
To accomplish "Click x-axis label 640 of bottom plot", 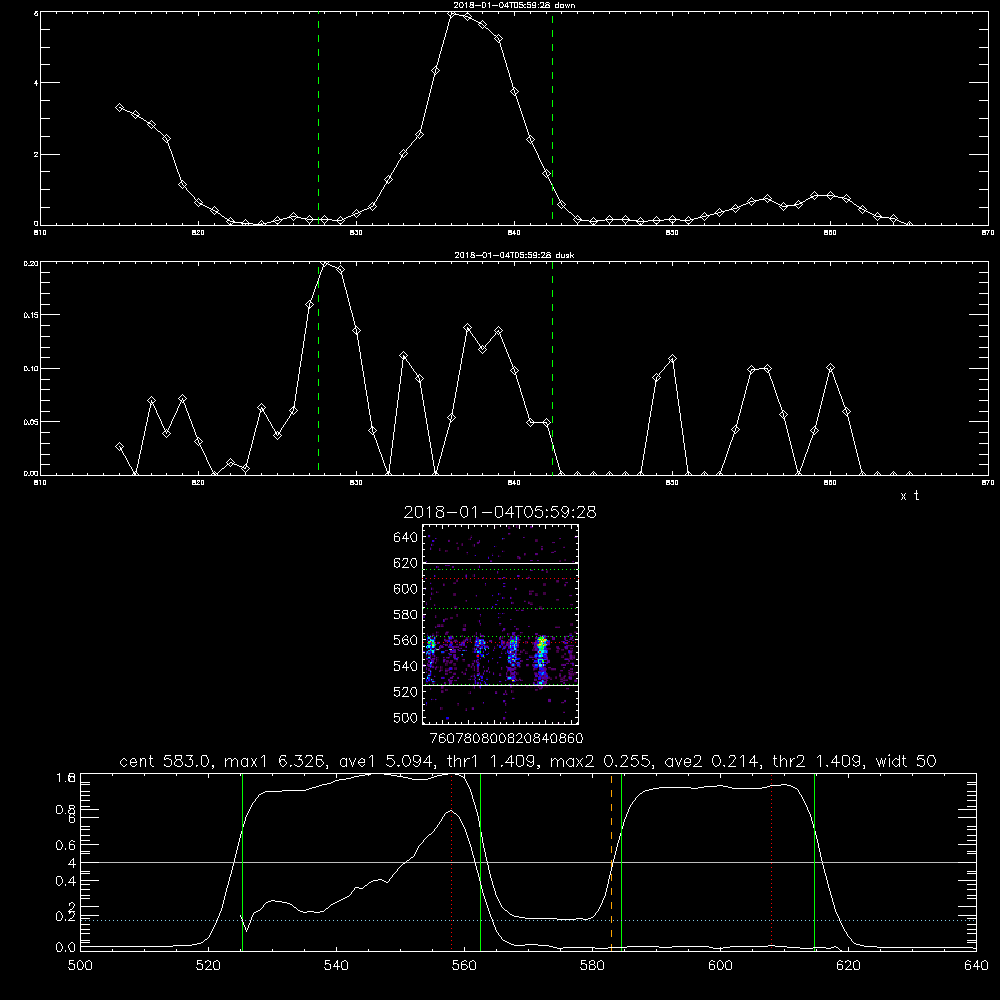I will point(976,966).
